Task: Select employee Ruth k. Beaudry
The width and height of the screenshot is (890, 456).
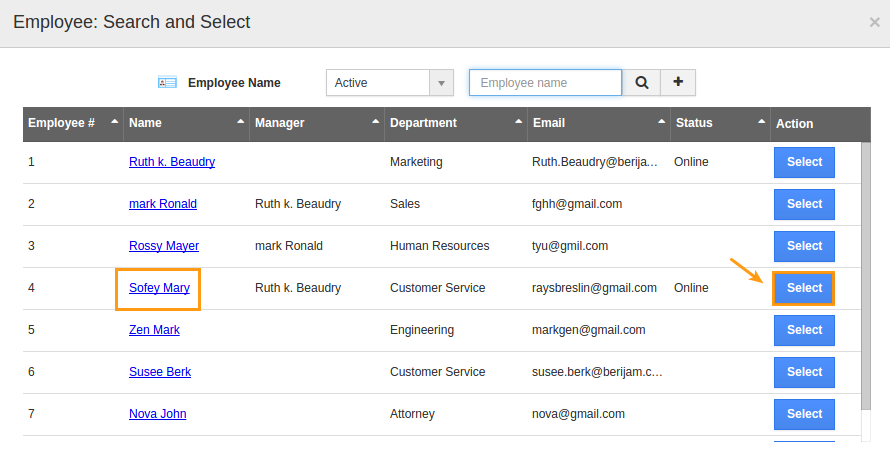Action: (804, 162)
